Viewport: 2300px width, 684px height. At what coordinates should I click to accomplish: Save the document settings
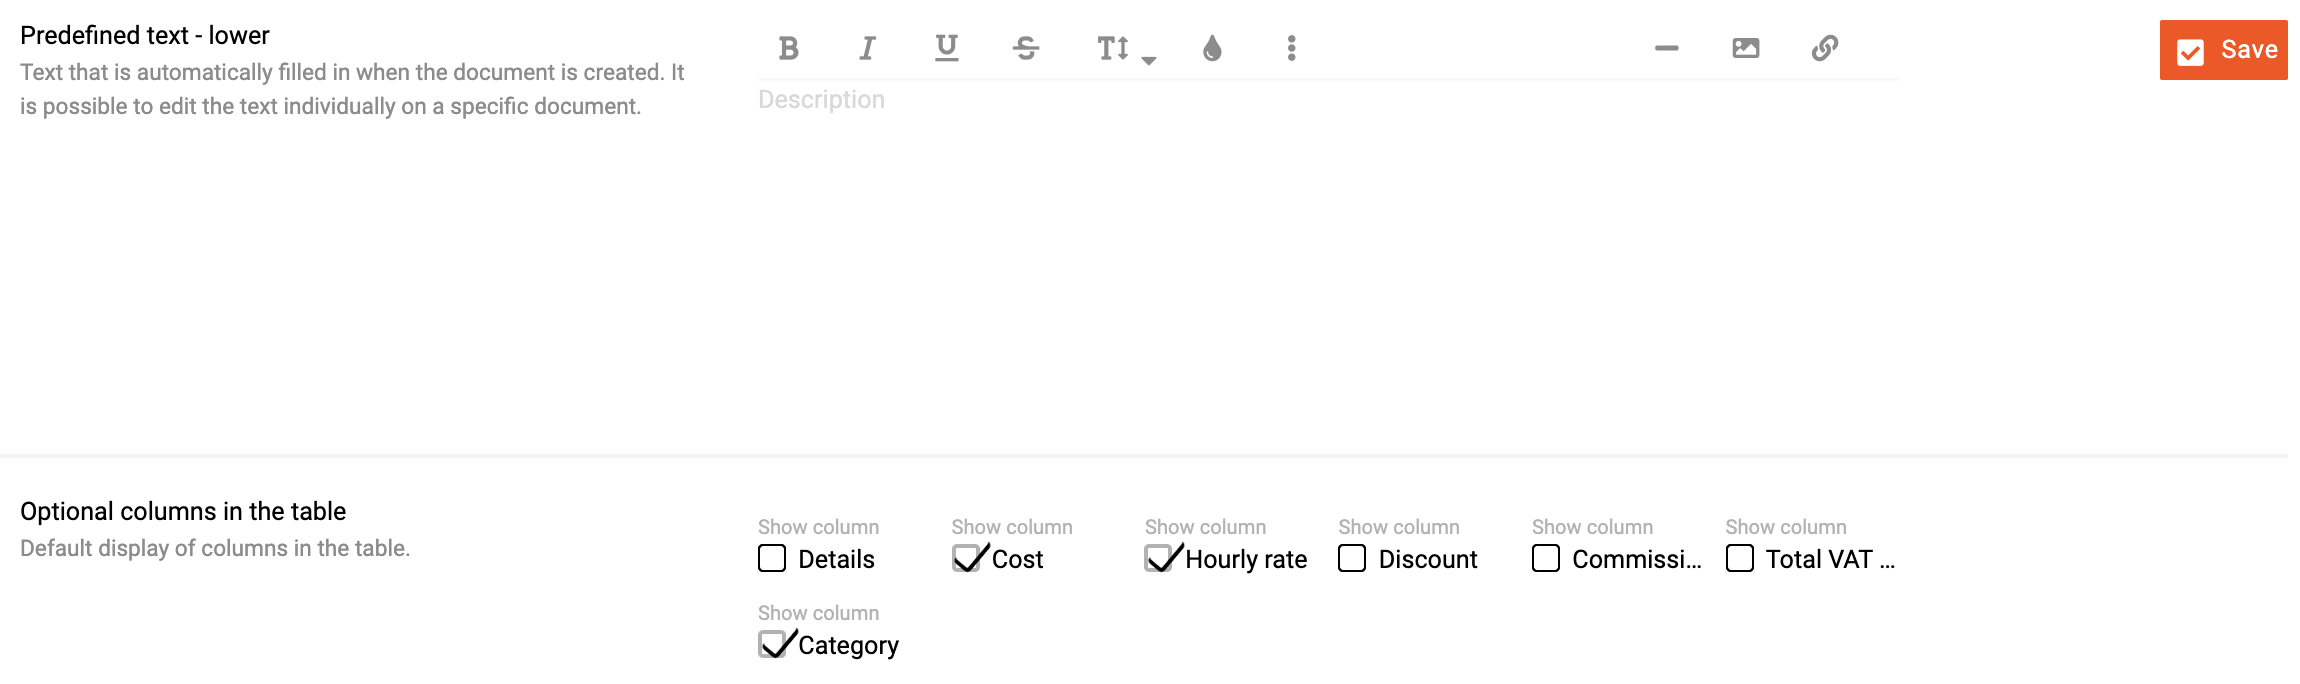[2223, 50]
